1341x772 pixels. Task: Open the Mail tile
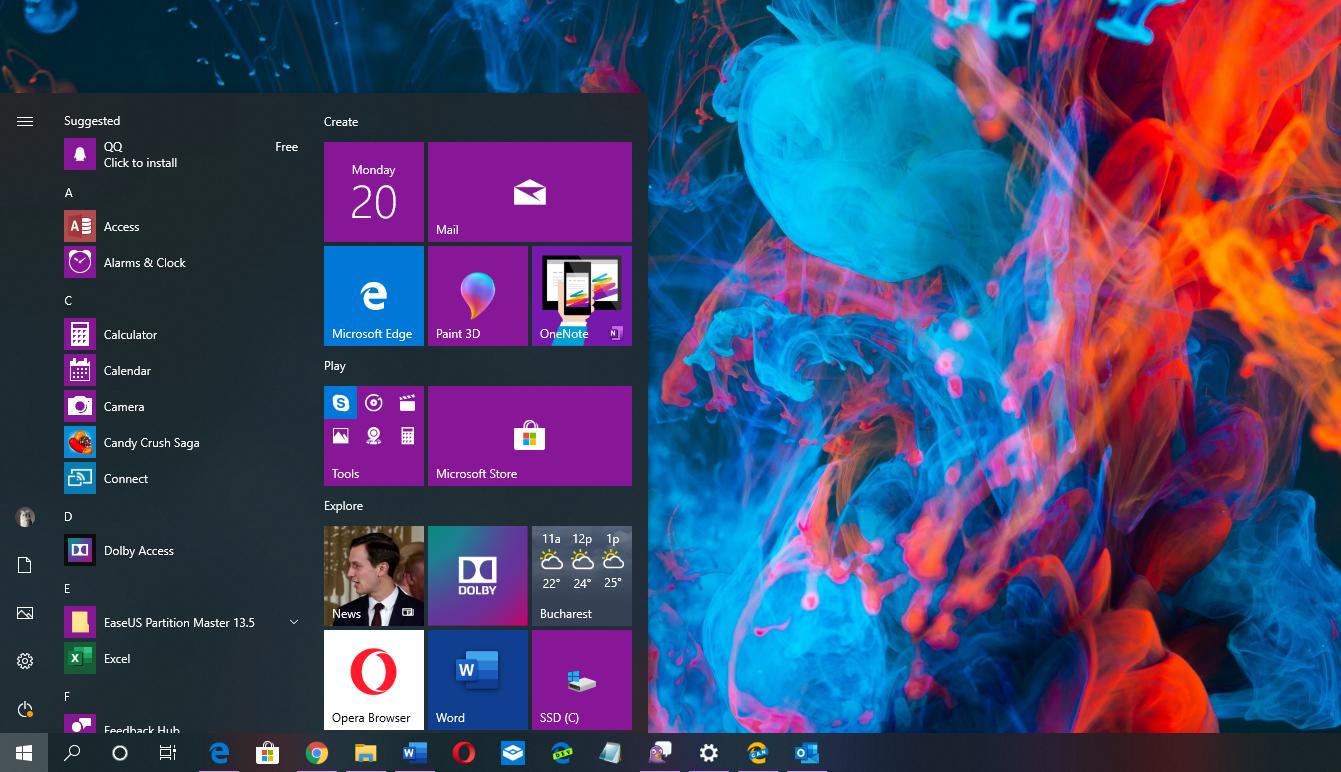coord(529,192)
